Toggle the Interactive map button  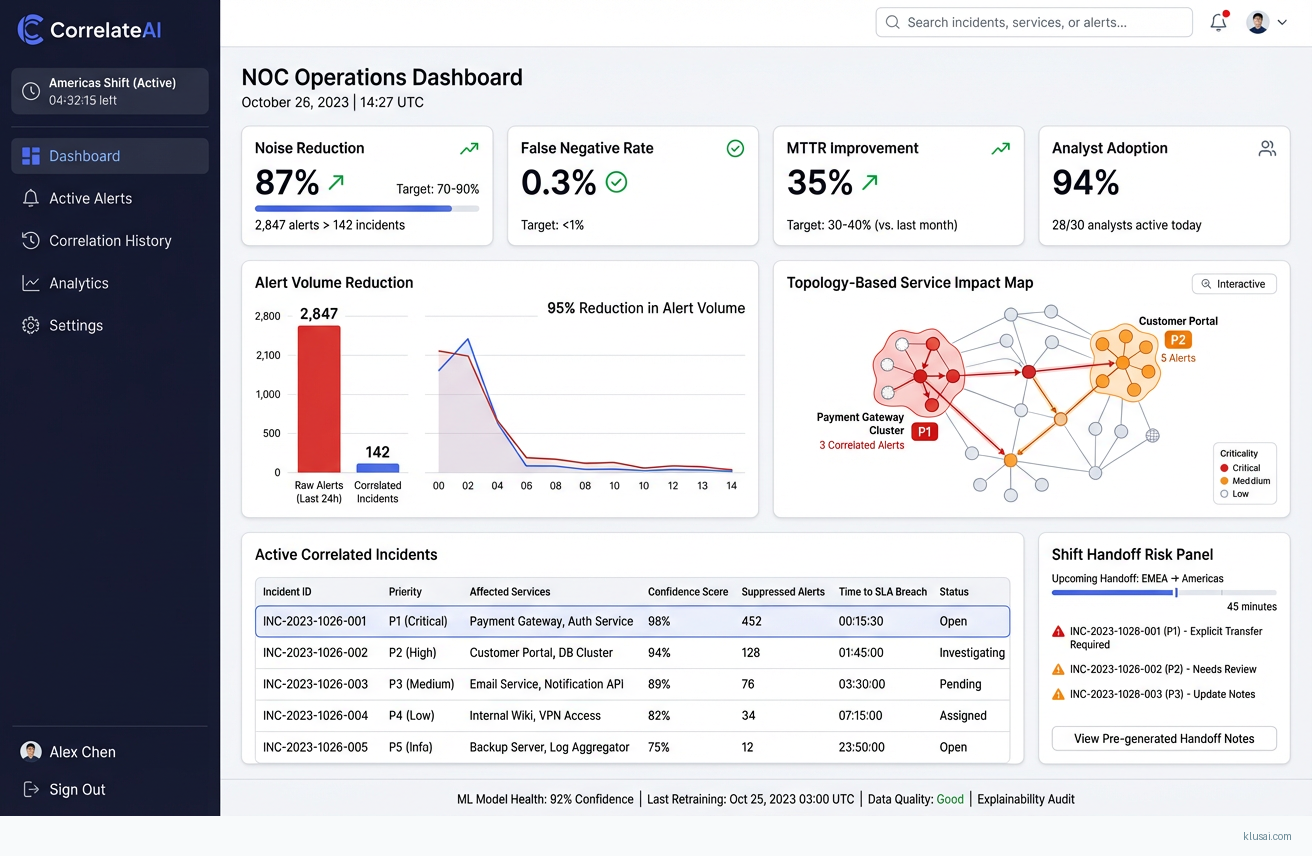point(1233,284)
